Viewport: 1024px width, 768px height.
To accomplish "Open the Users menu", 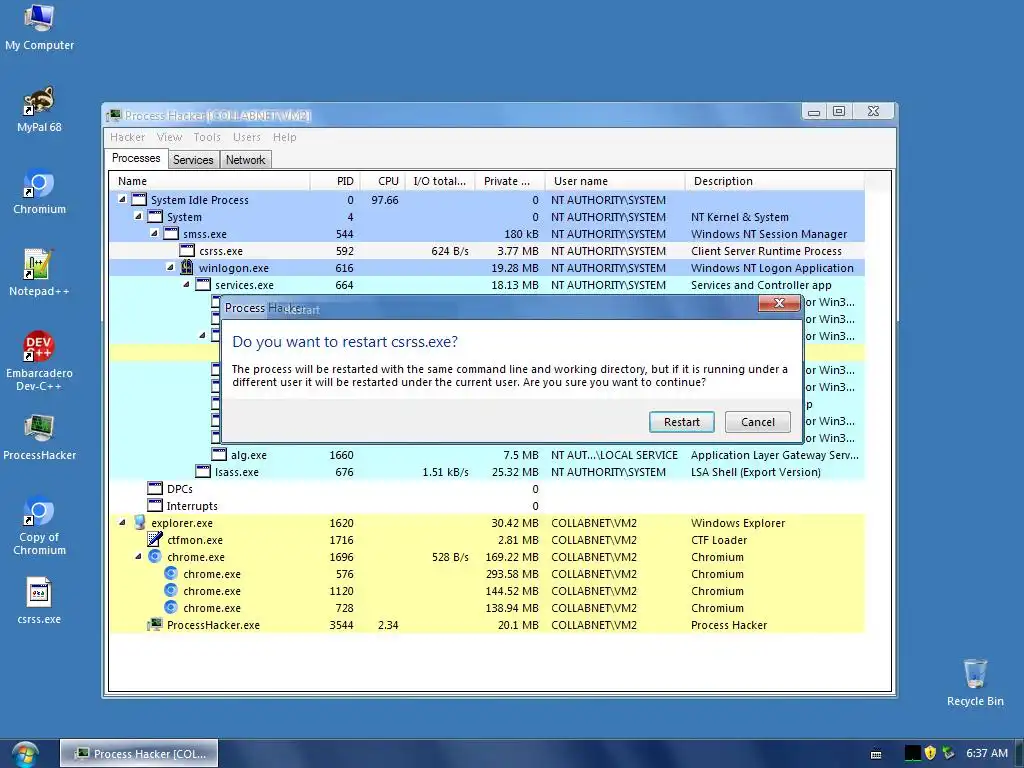I will point(247,137).
